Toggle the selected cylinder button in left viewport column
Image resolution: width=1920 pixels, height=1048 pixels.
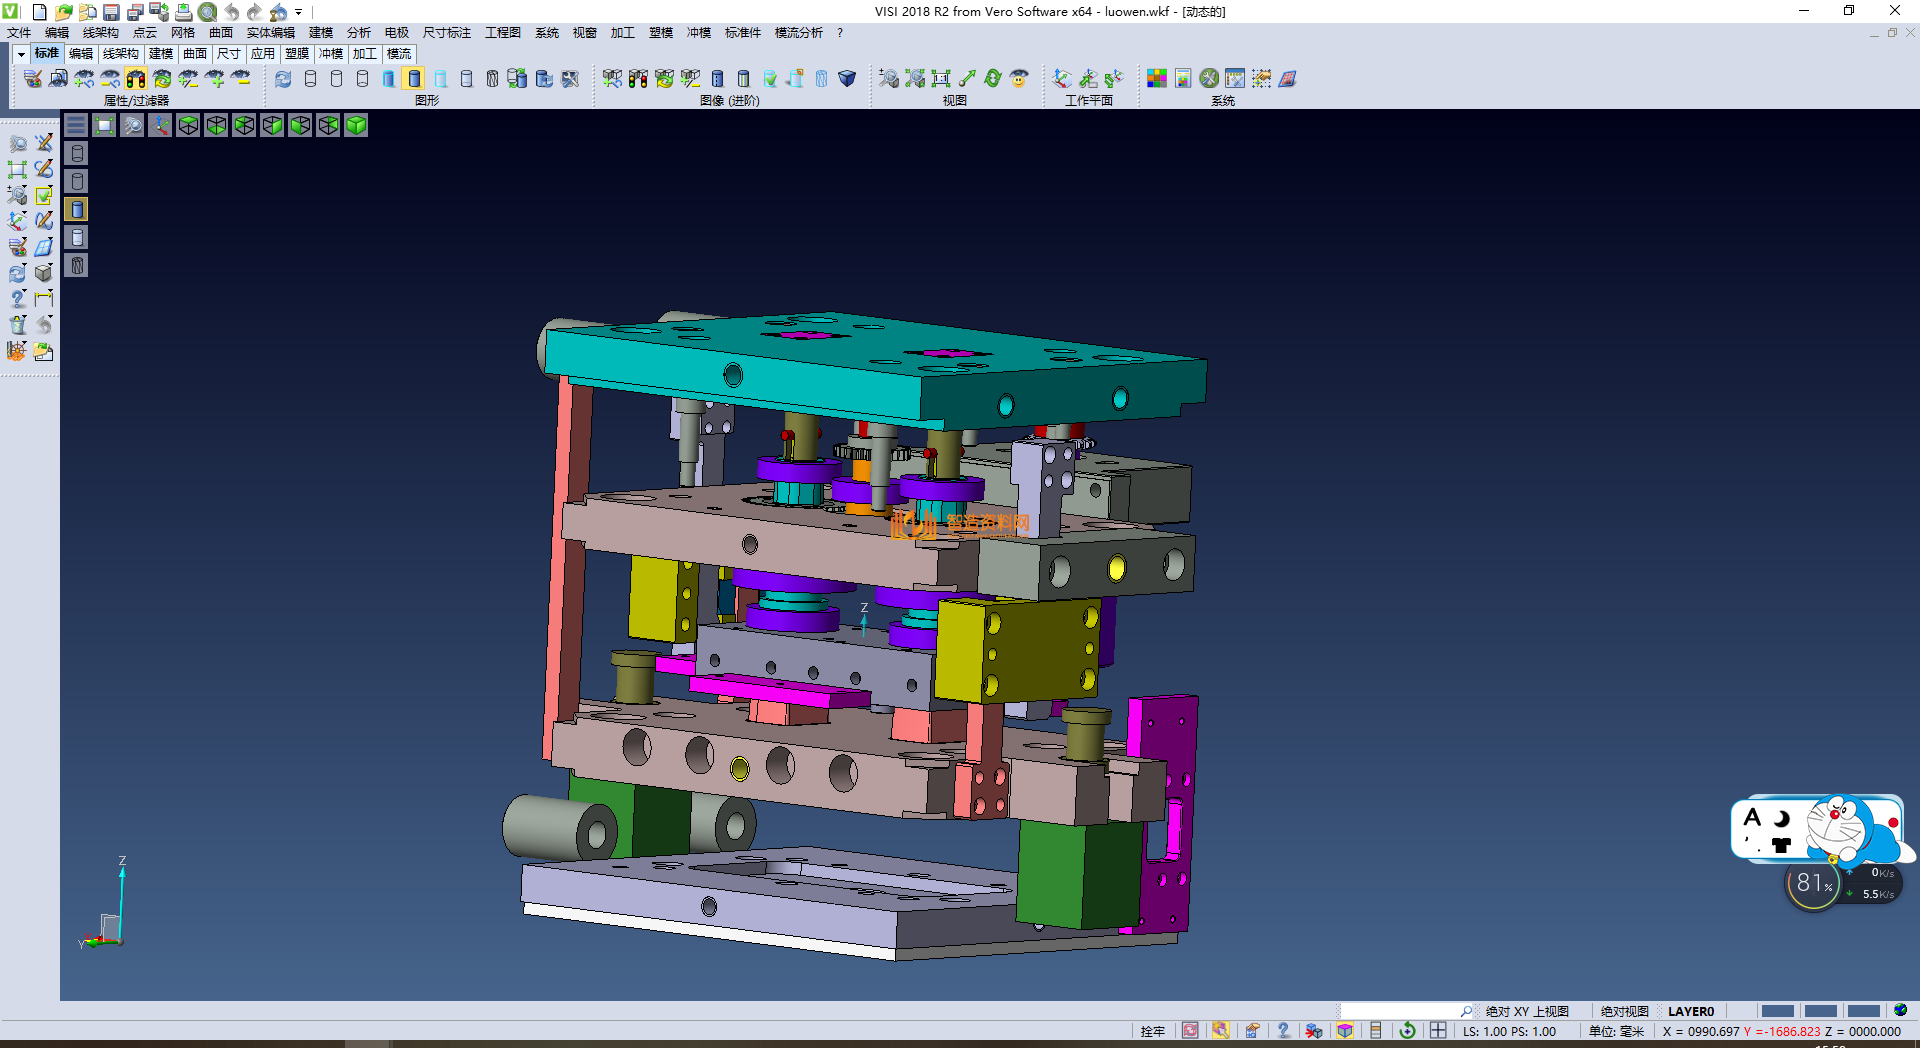pyautogui.click(x=77, y=209)
